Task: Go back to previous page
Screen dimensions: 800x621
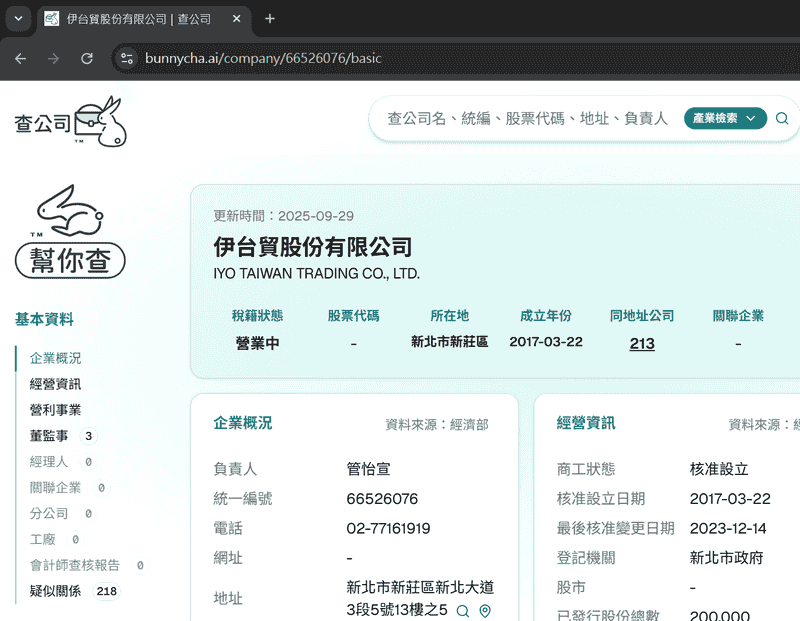Action: click(20, 59)
